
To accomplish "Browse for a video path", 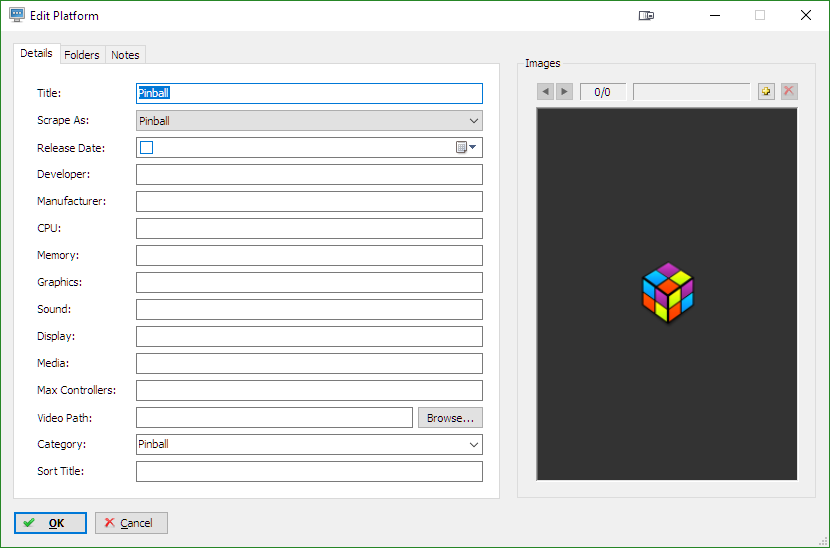I will (450, 418).
